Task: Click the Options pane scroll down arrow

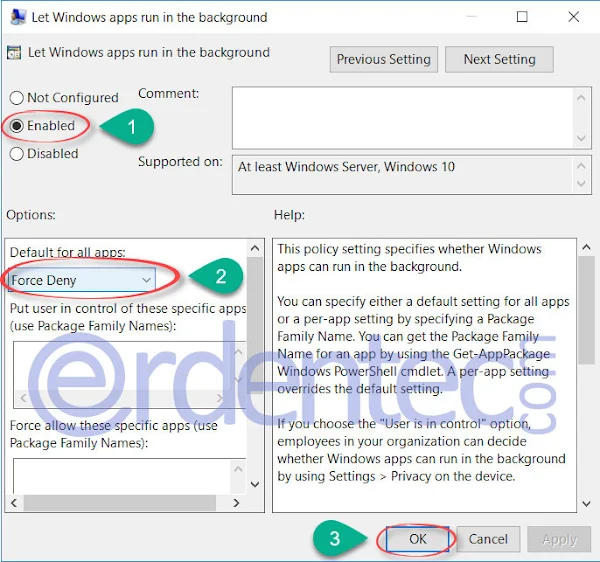Action: tap(255, 484)
